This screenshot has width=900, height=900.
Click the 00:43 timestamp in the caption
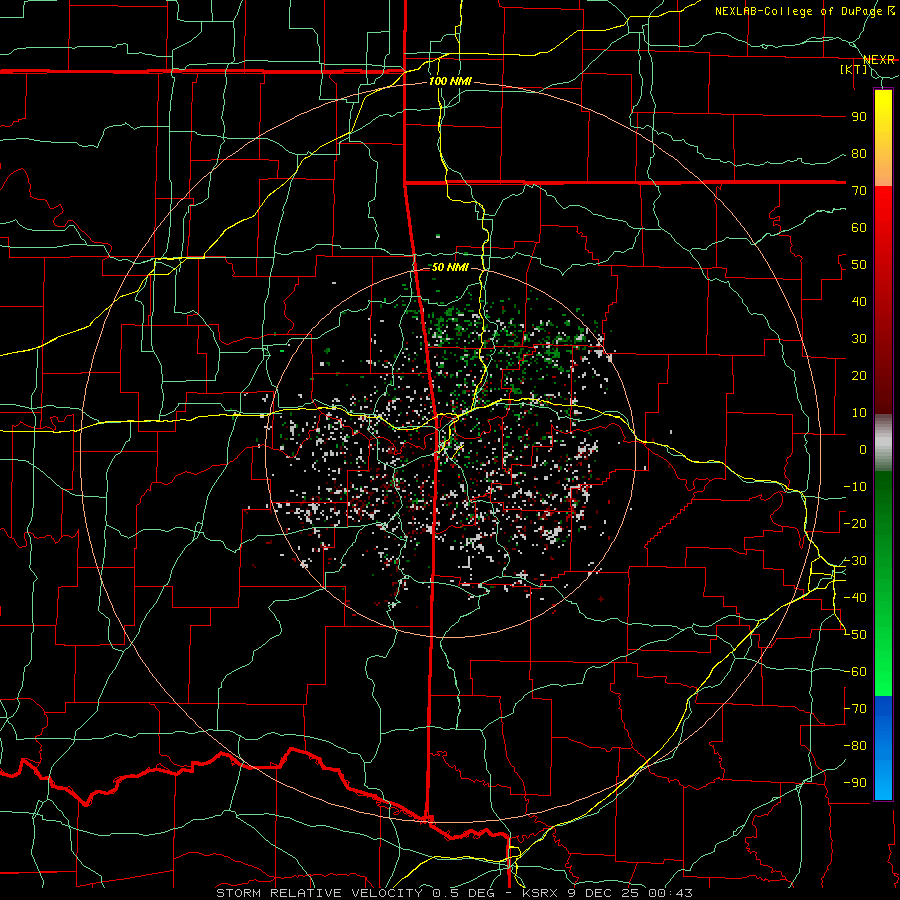click(669, 893)
